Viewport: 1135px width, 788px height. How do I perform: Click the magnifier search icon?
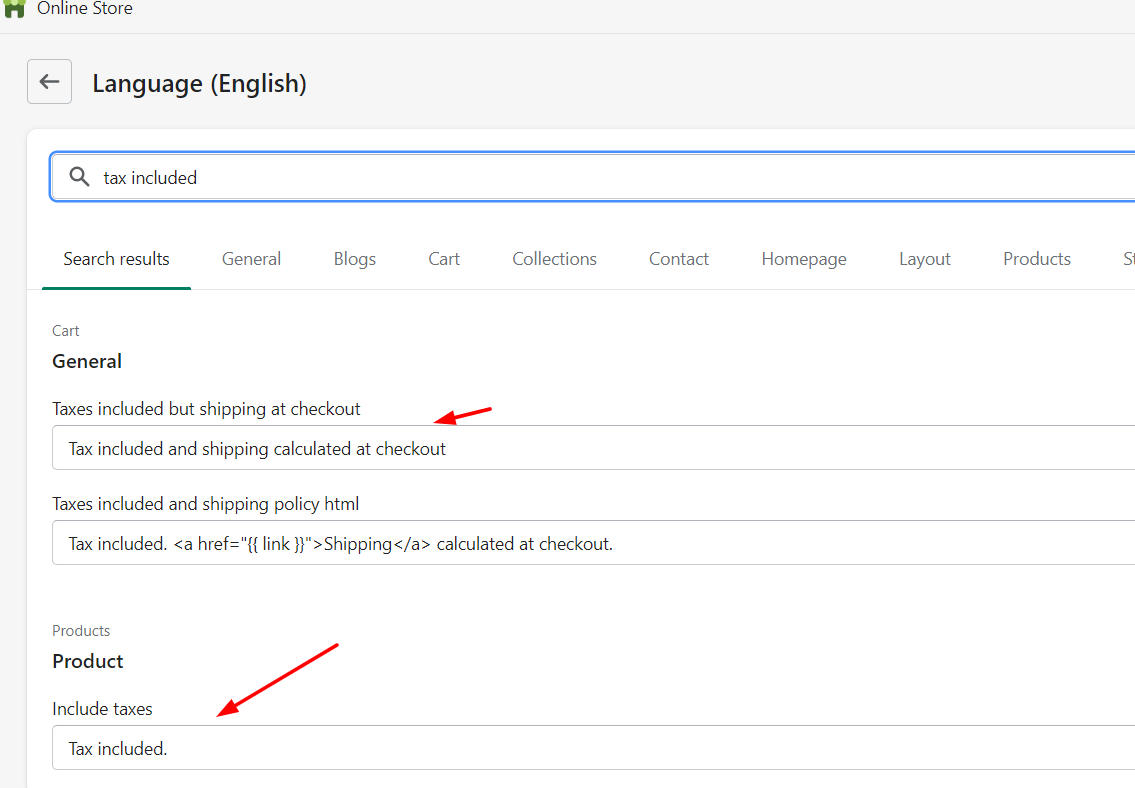point(79,177)
